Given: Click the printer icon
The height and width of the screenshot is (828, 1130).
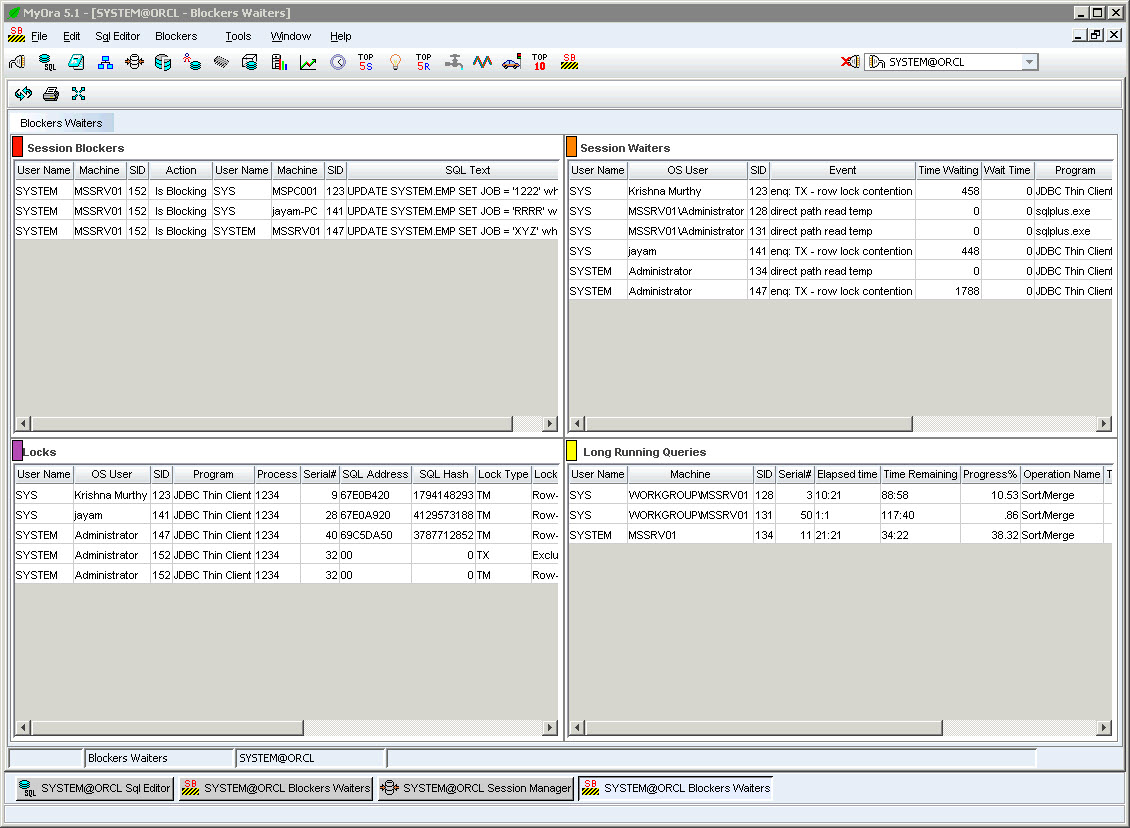Looking at the screenshot, I should point(51,94).
